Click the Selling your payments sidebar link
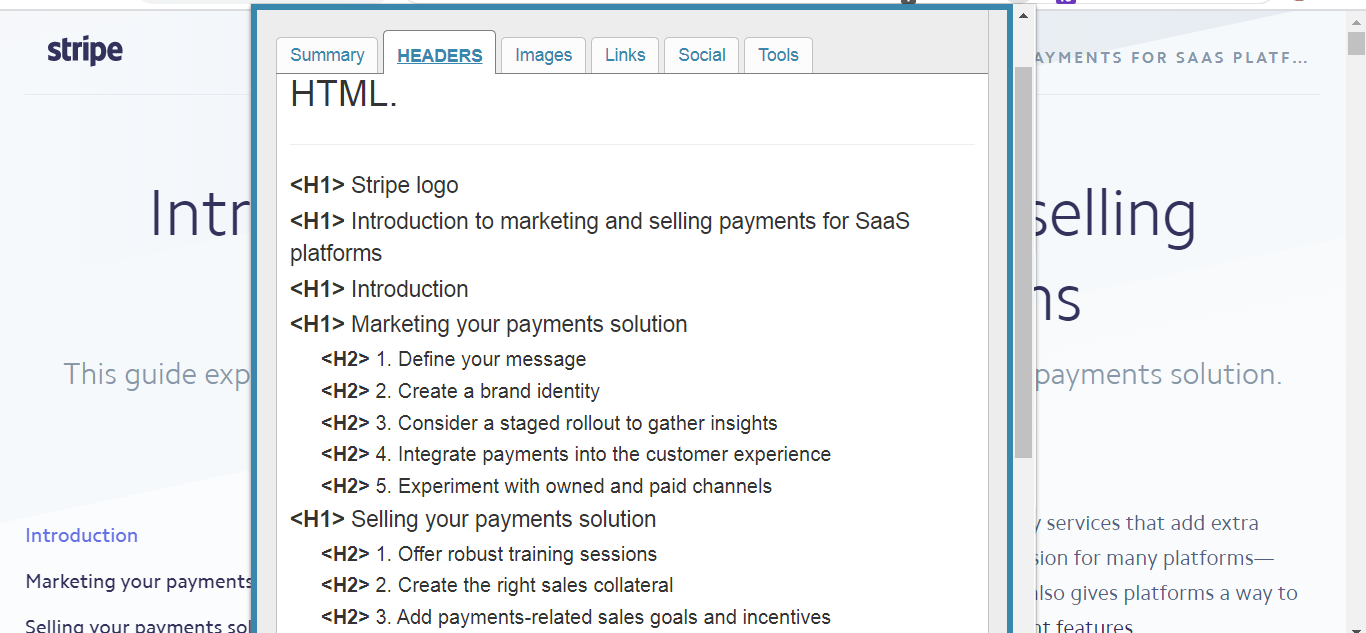Viewport: 1366px width, 633px height. pyautogui.click(x=139, y=625)
